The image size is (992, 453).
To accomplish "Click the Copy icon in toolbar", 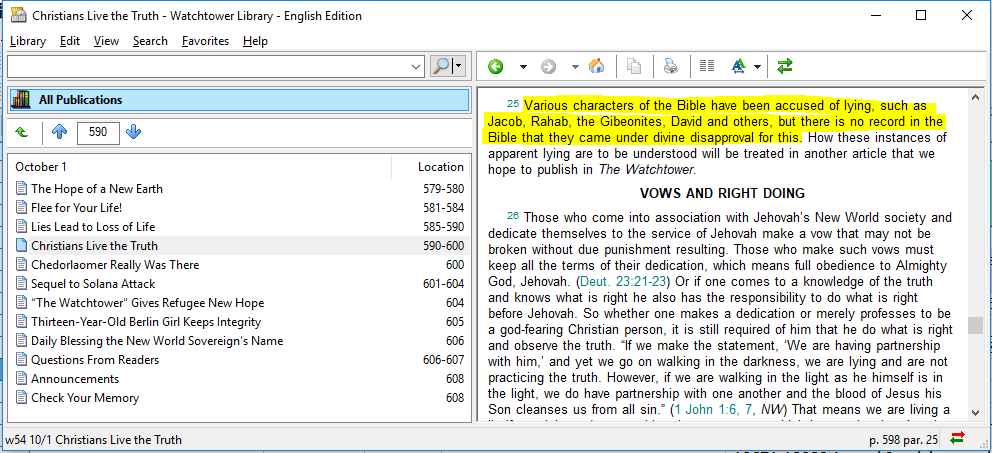I will click(633, 67).
